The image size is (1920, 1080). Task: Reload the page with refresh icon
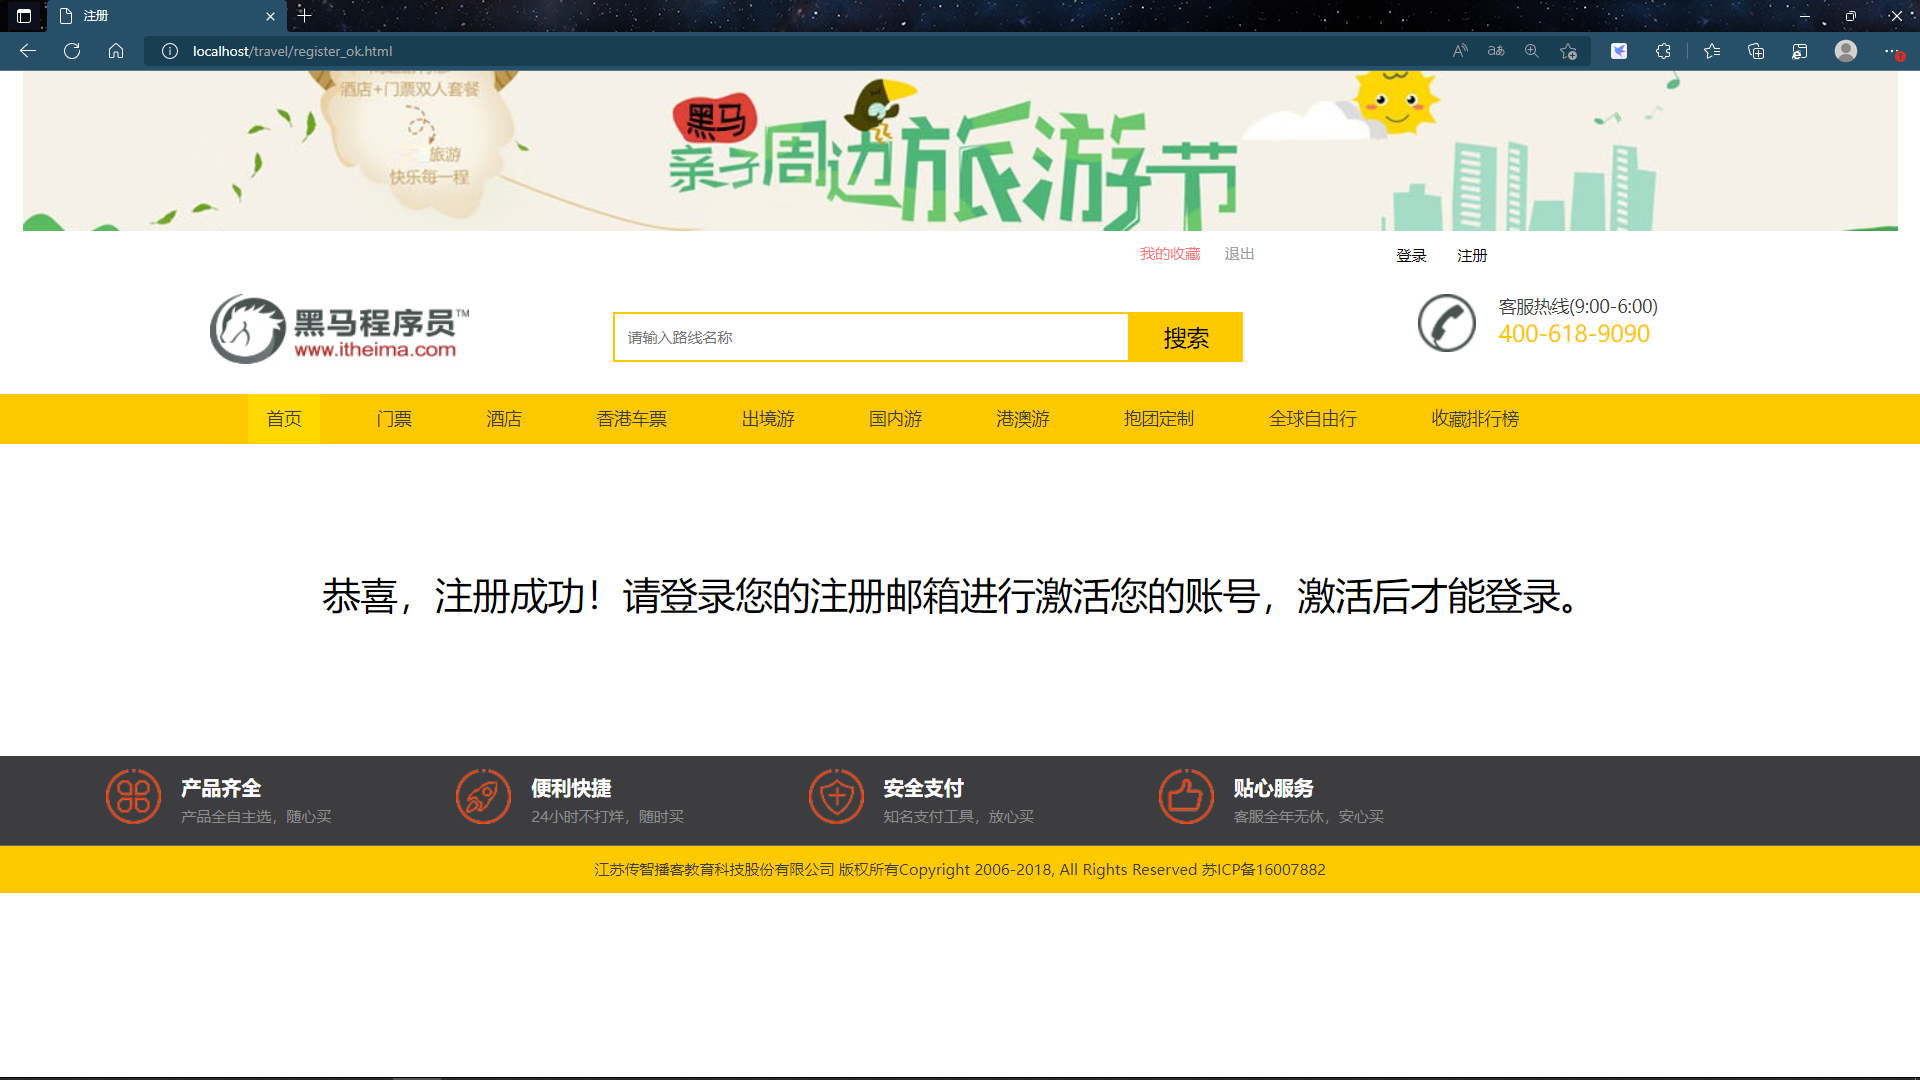(72, 51)
